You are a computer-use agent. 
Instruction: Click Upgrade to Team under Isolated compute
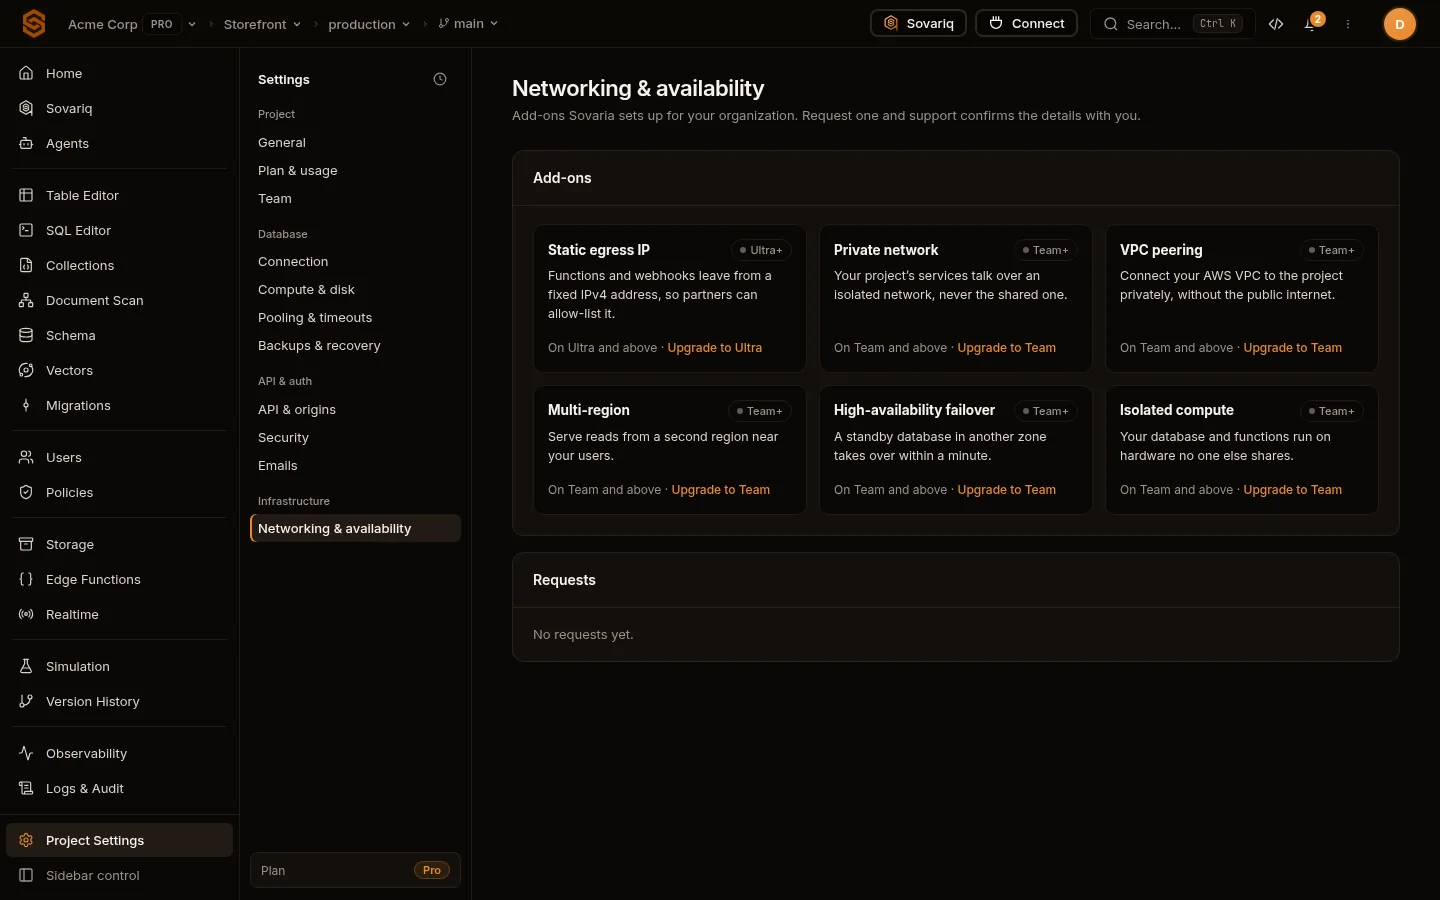tap(1293, 490)
